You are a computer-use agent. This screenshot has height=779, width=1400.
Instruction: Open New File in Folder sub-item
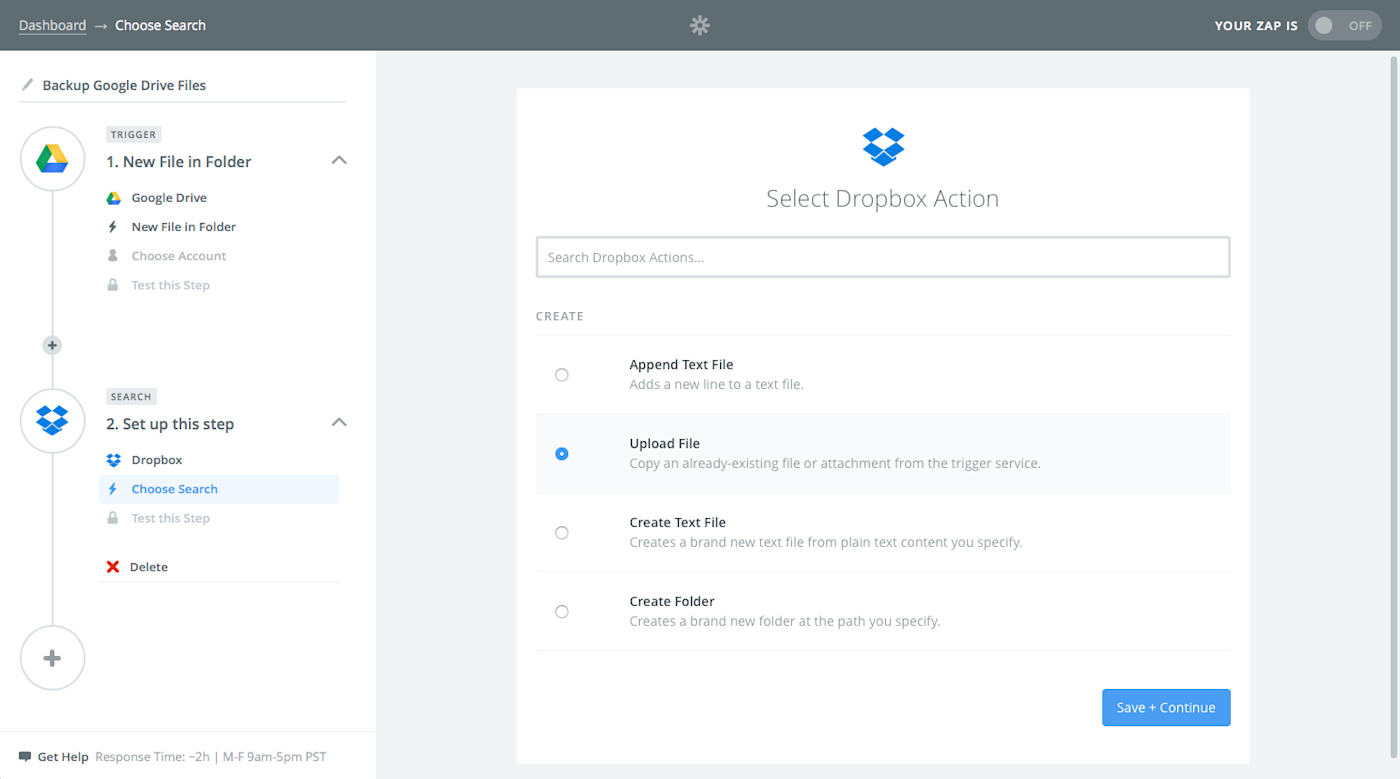pyautogui.click(x=184, y=227)
